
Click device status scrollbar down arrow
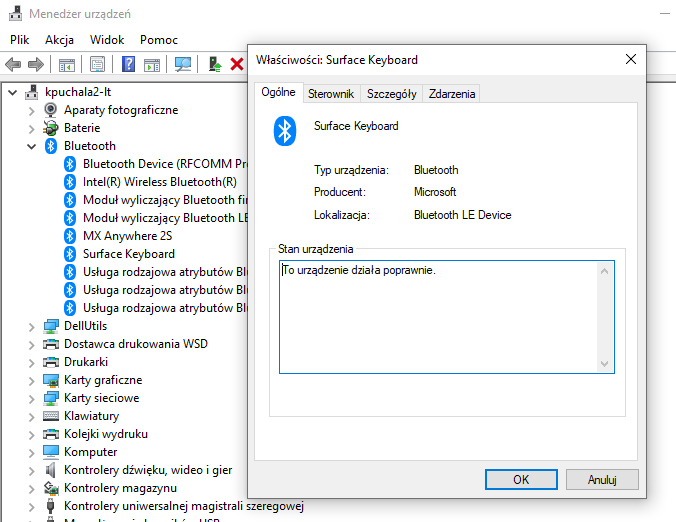click(x=604, y=363)
